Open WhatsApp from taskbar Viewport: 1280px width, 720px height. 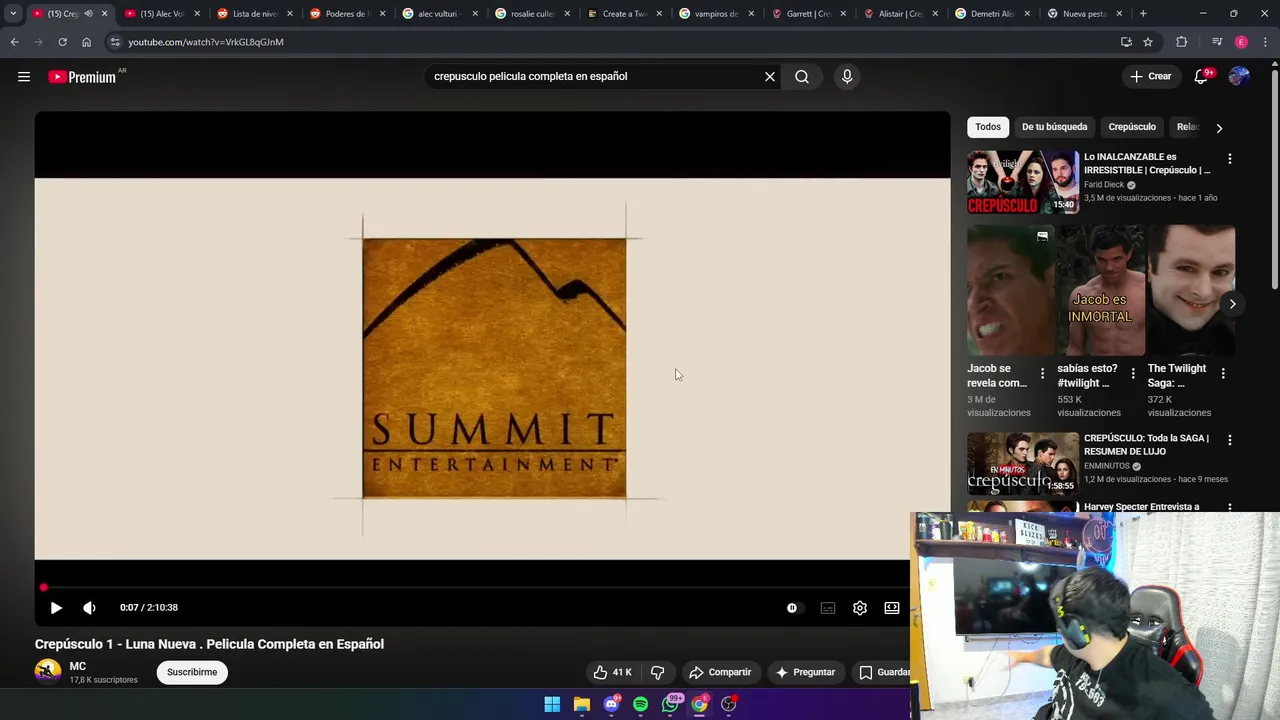671,704
